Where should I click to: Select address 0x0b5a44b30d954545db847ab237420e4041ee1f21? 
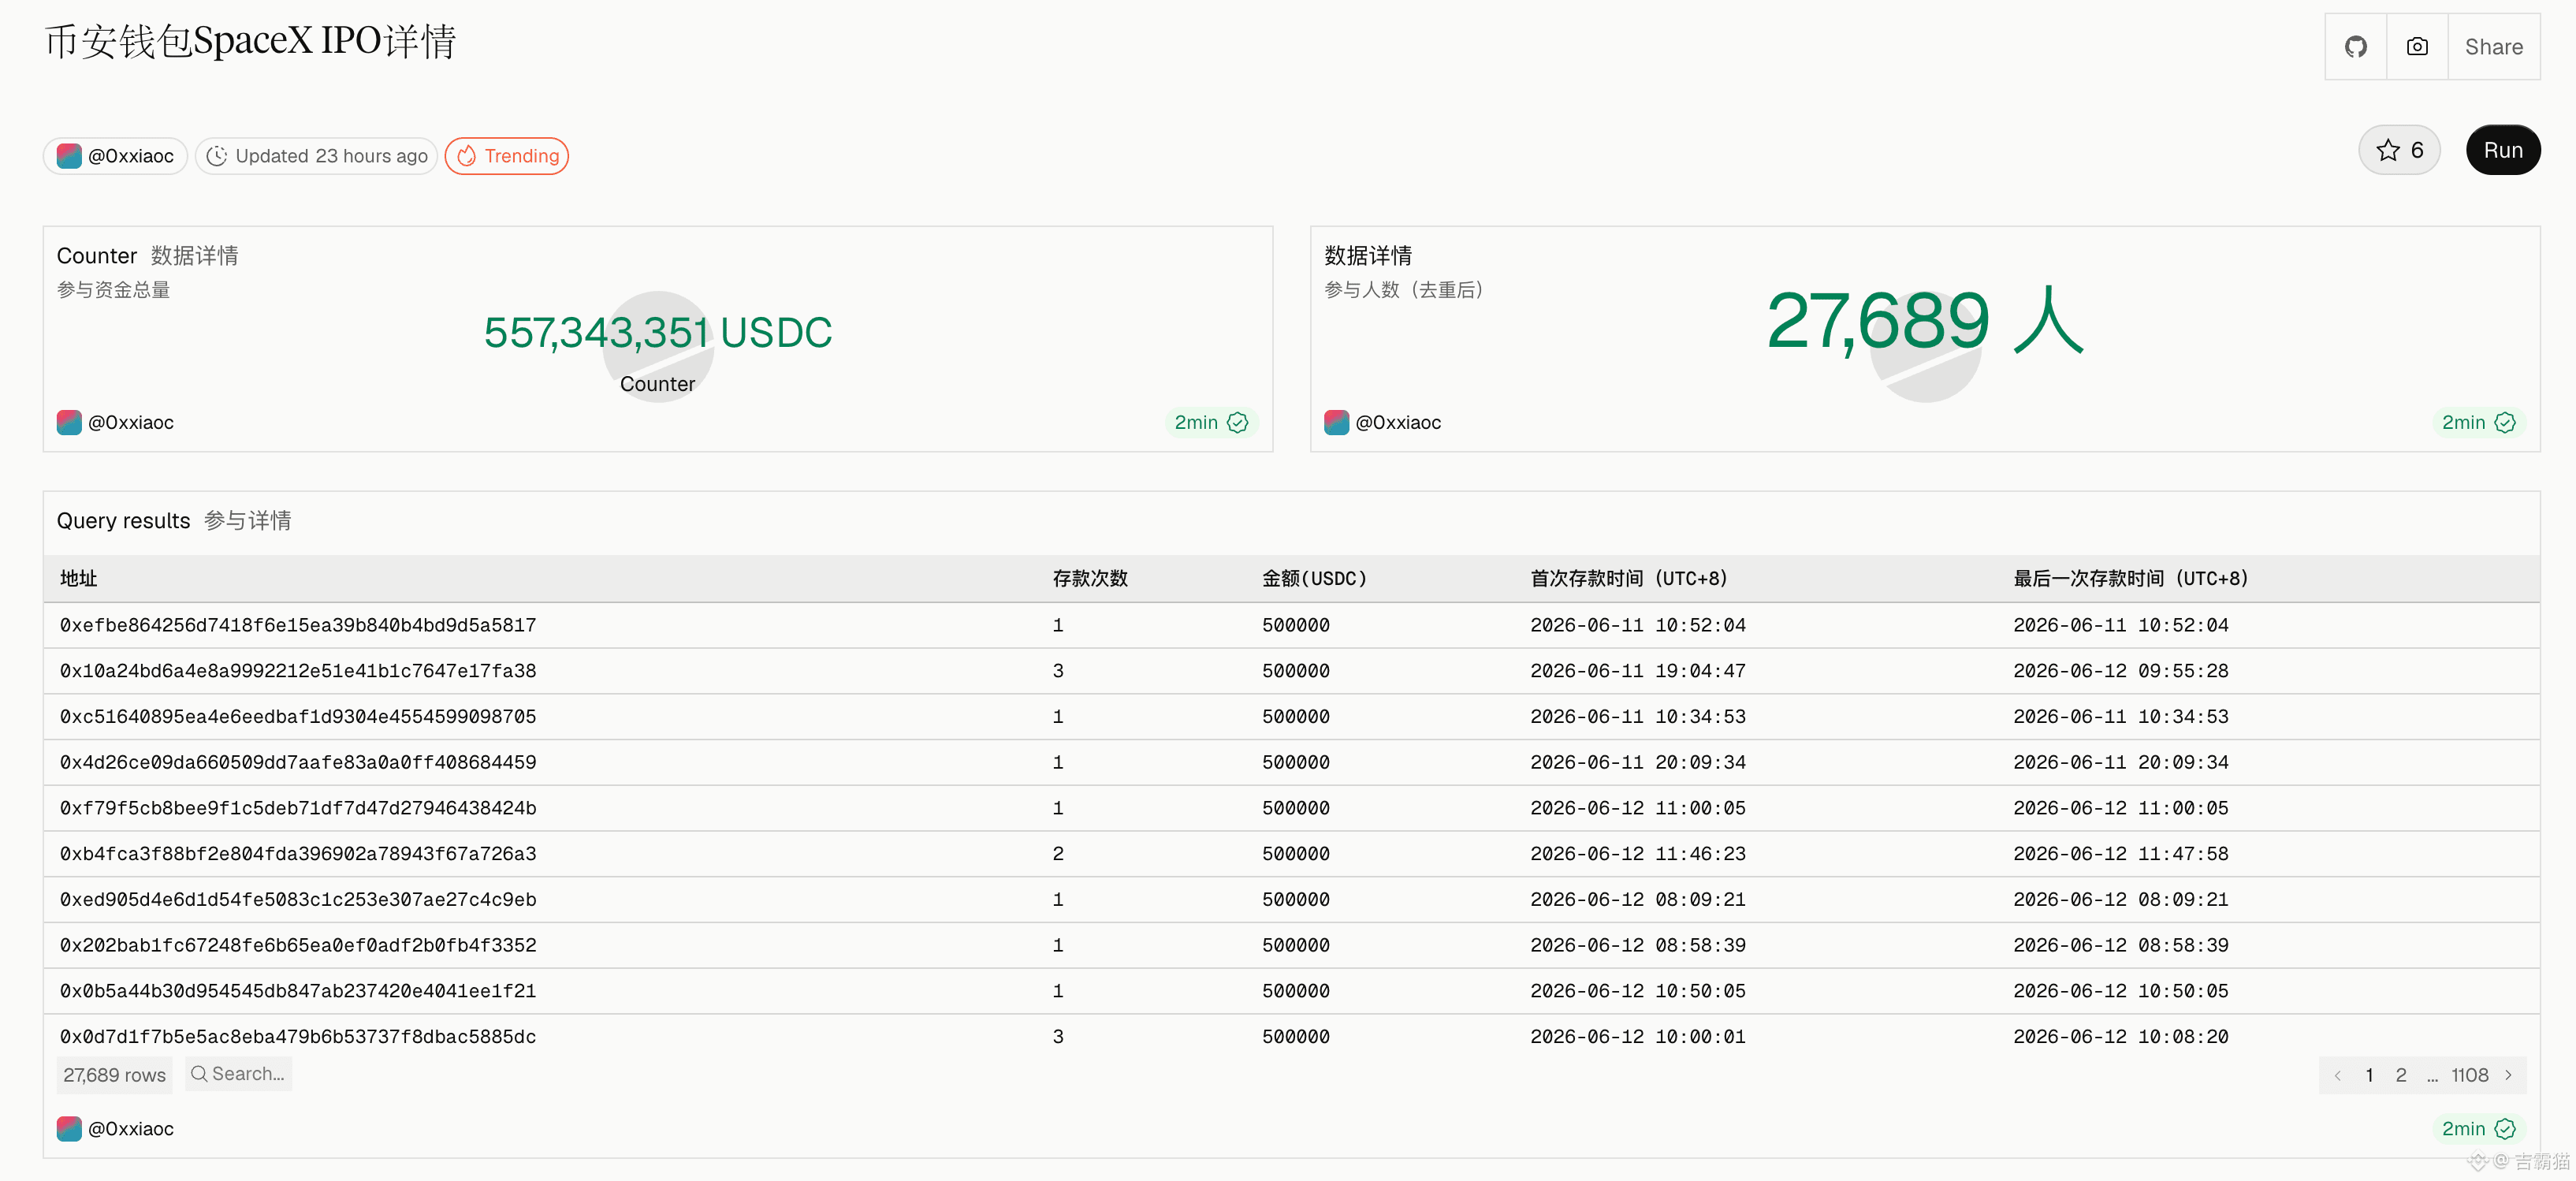[298, 991]
